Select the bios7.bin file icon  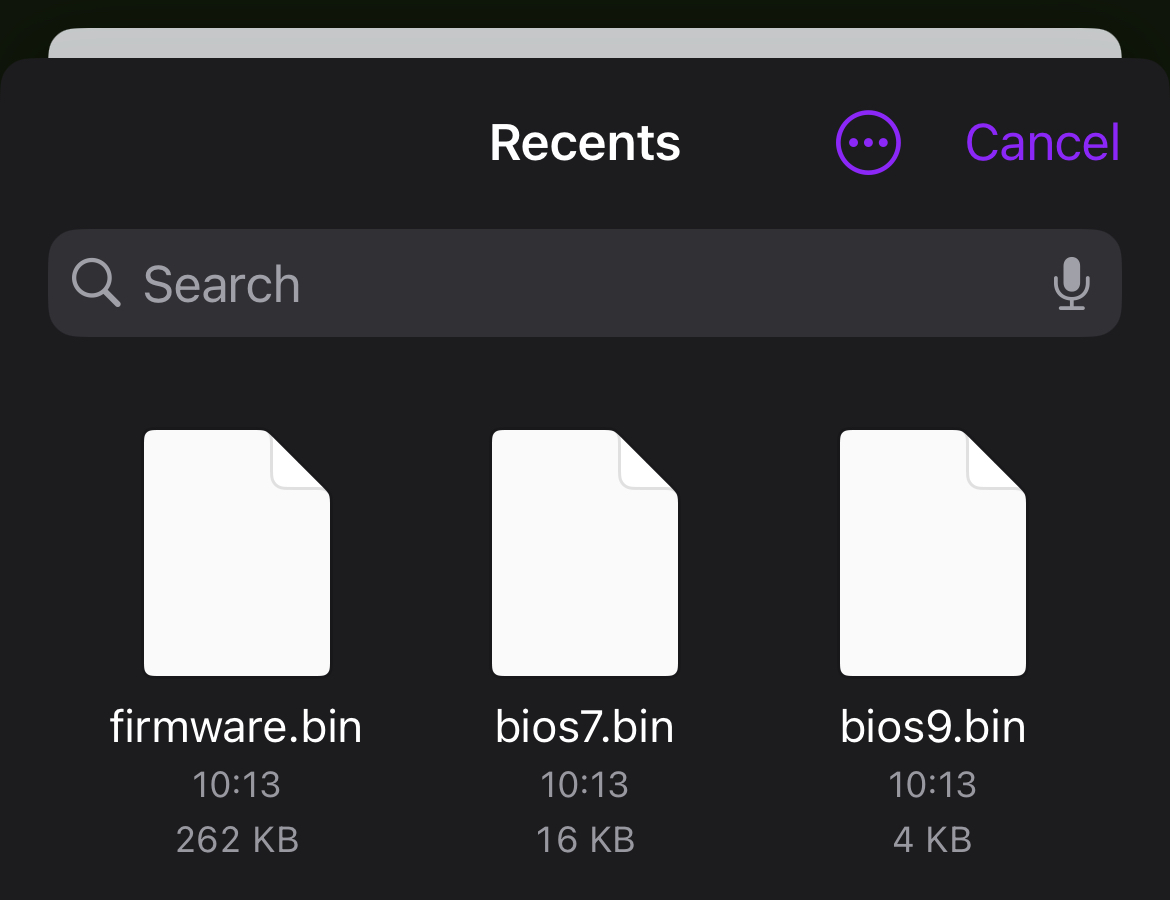[x=585, y=553]
